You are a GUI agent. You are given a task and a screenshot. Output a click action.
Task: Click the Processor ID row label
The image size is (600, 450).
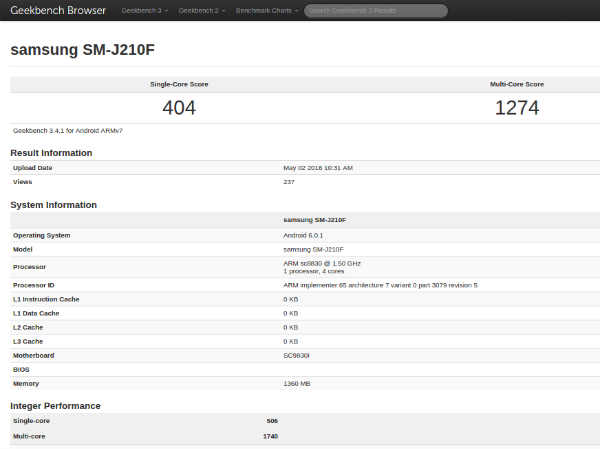coord(34,285)
